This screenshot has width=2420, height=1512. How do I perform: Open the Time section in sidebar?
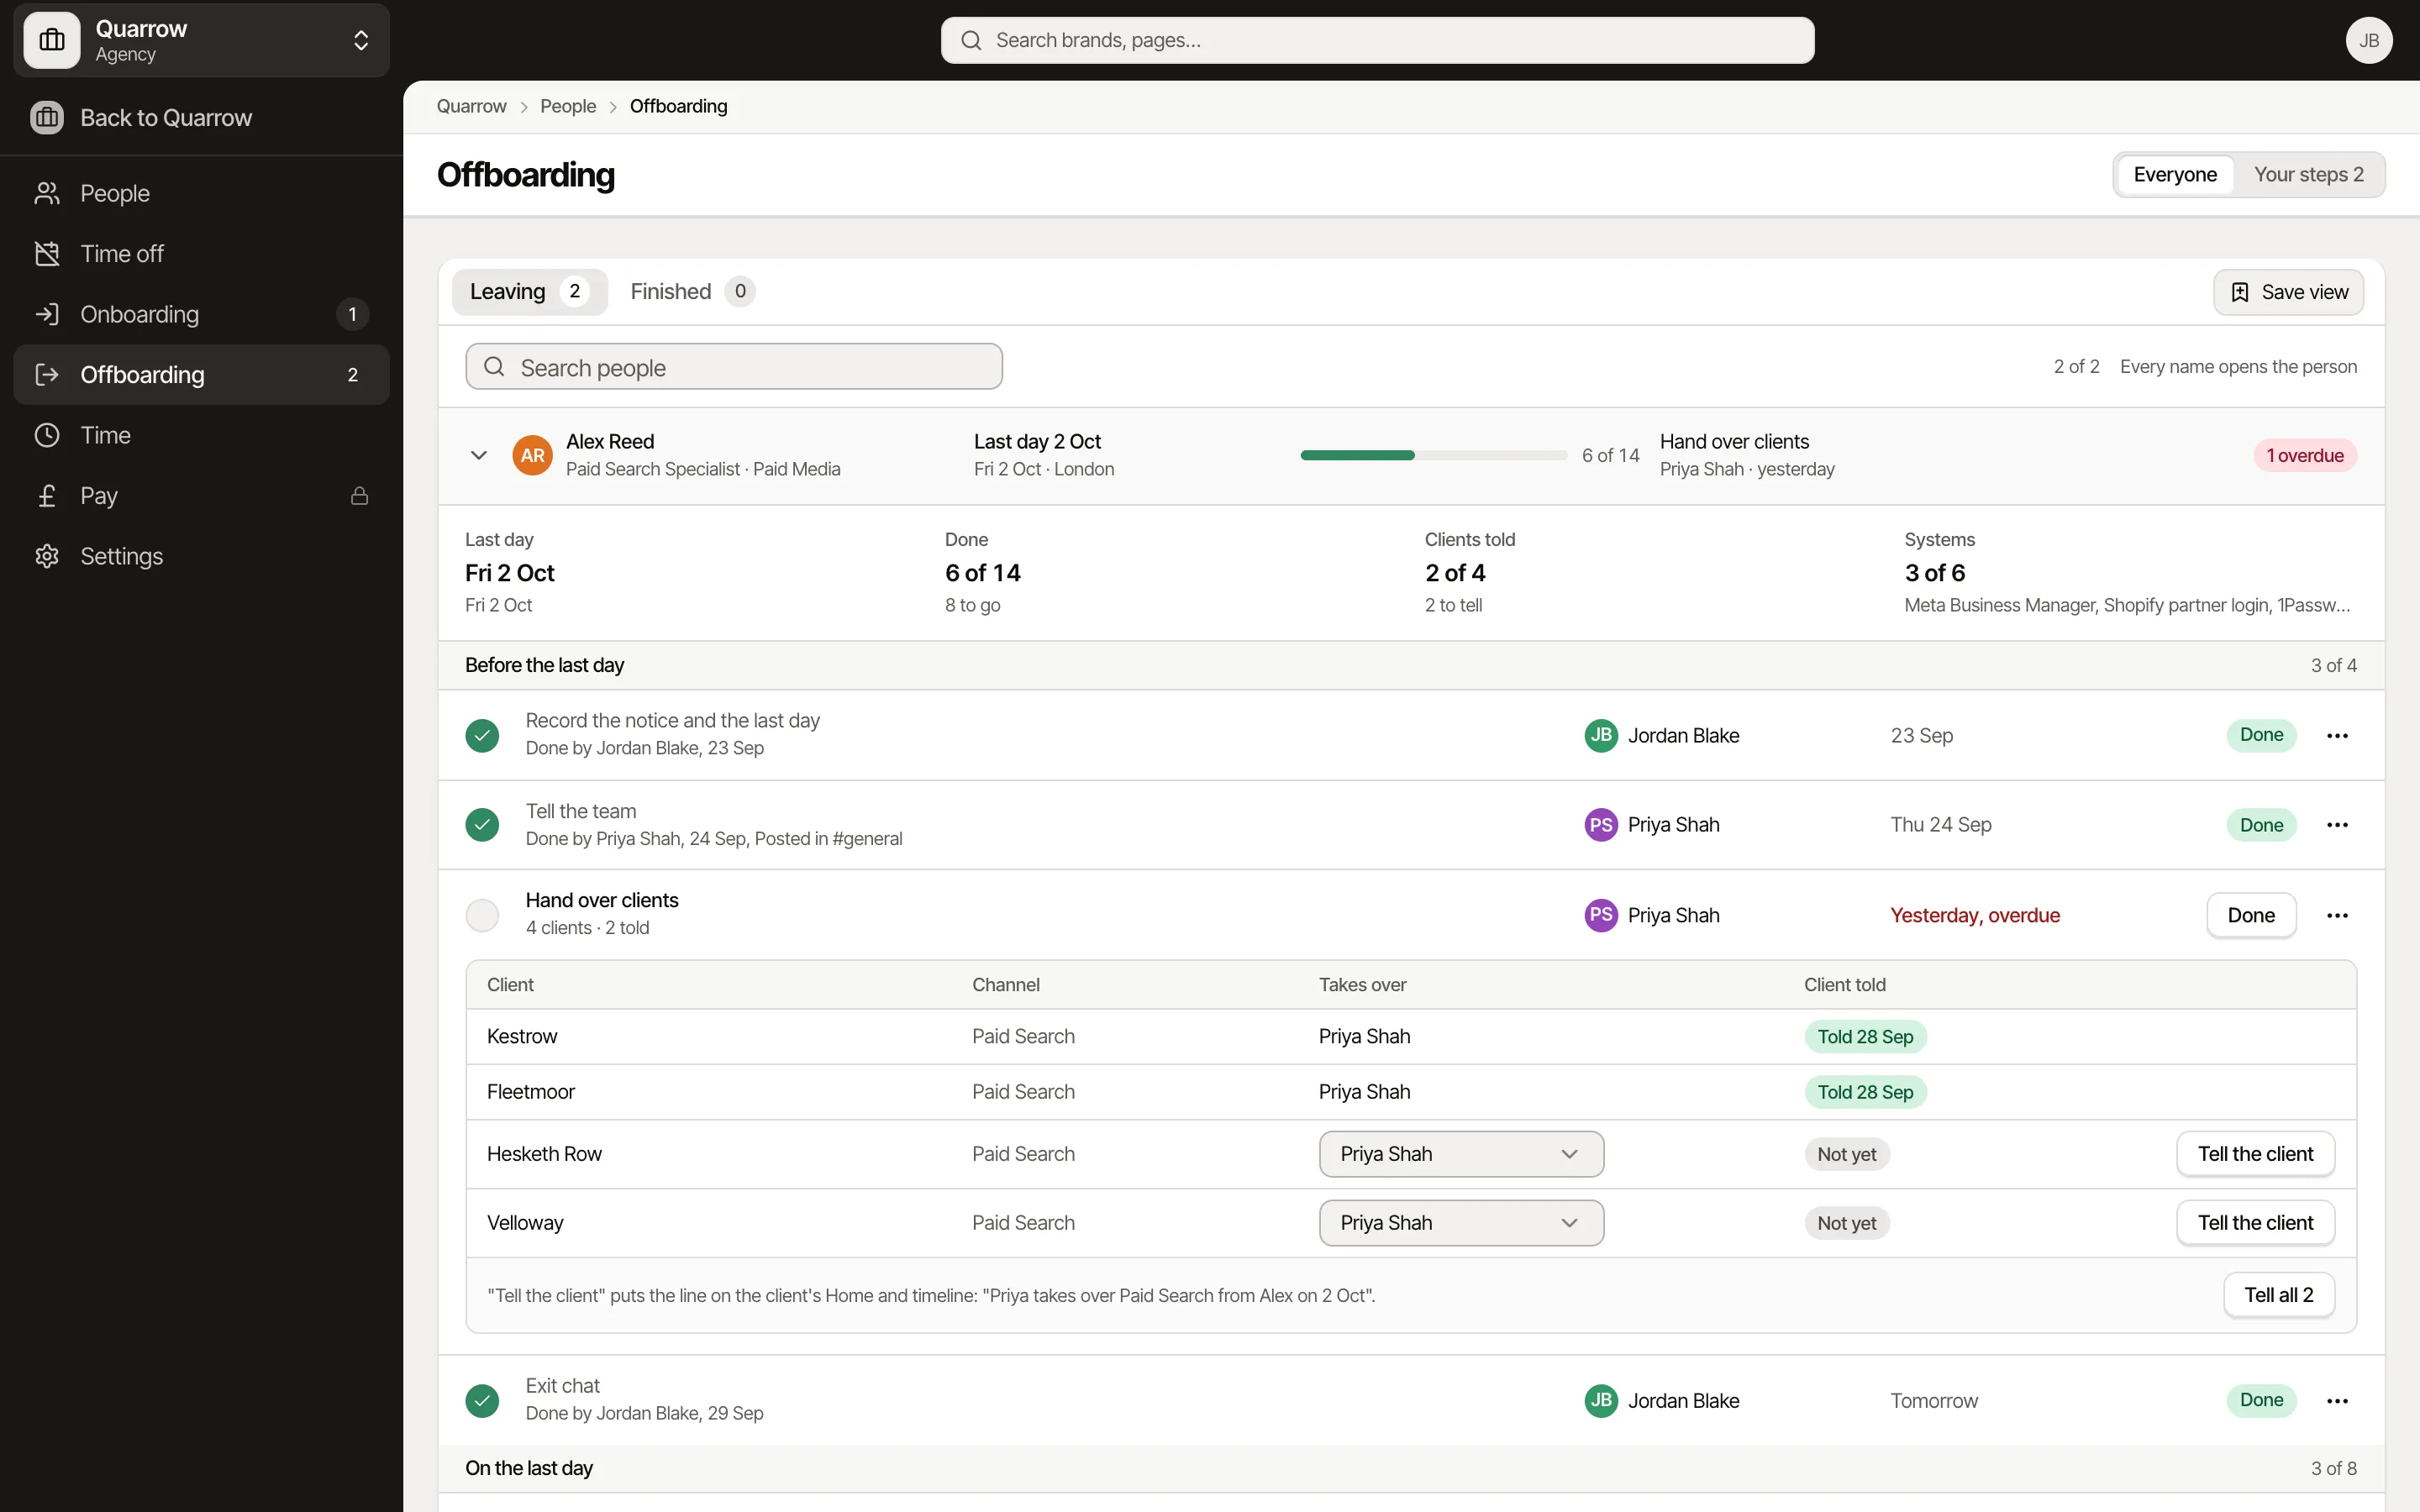point(201,435)
